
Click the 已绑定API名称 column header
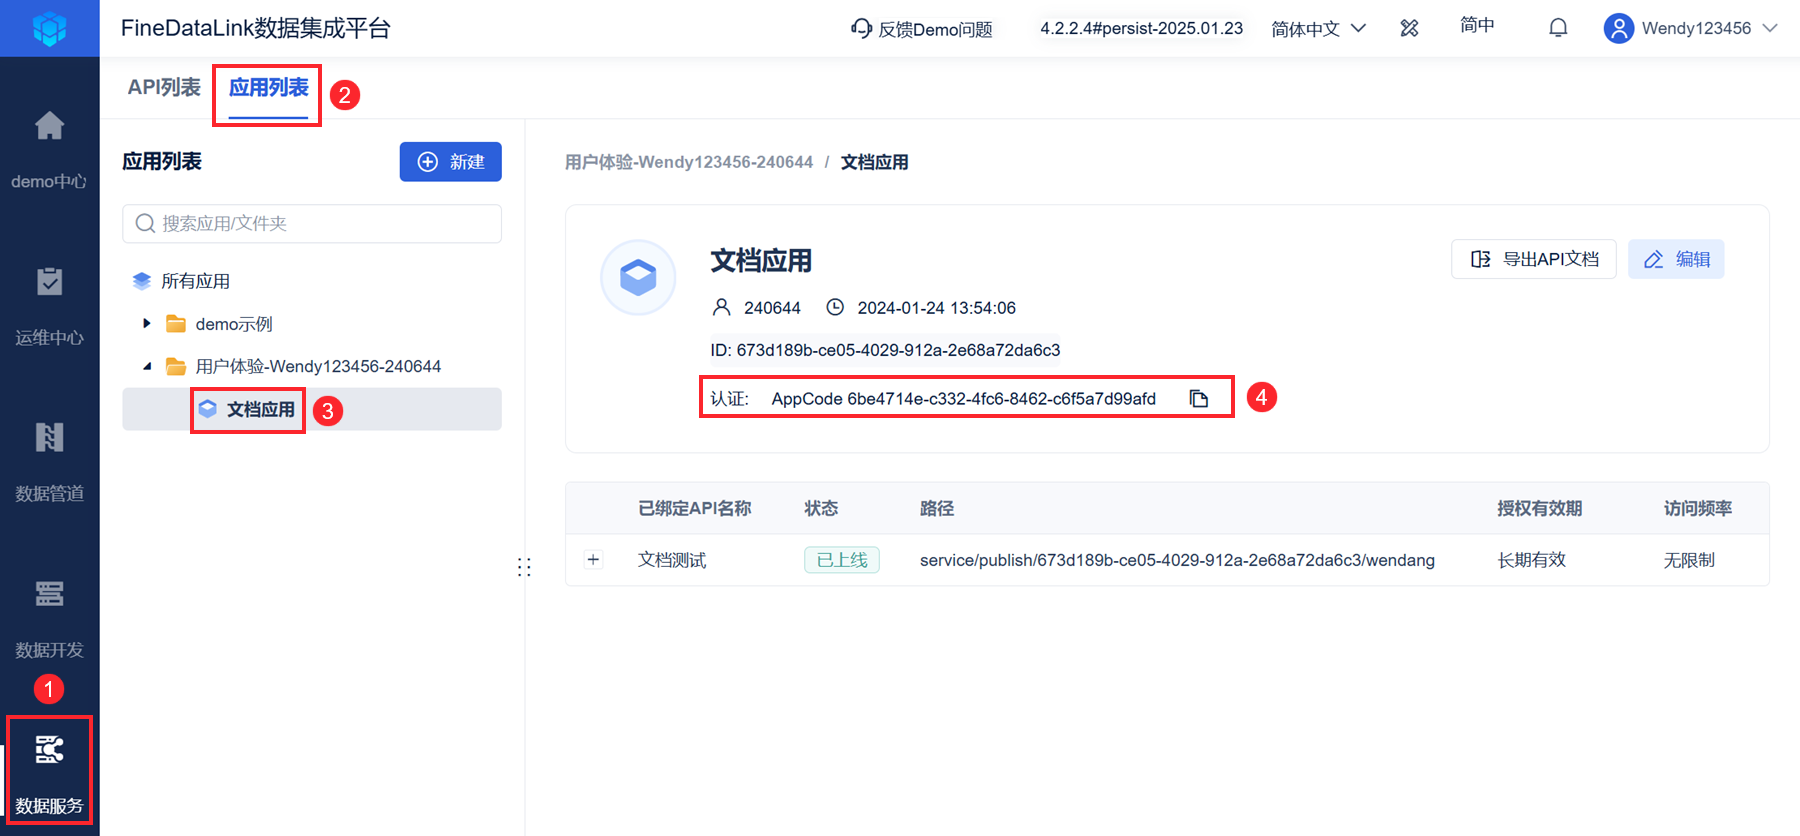(x=695, y=508)
